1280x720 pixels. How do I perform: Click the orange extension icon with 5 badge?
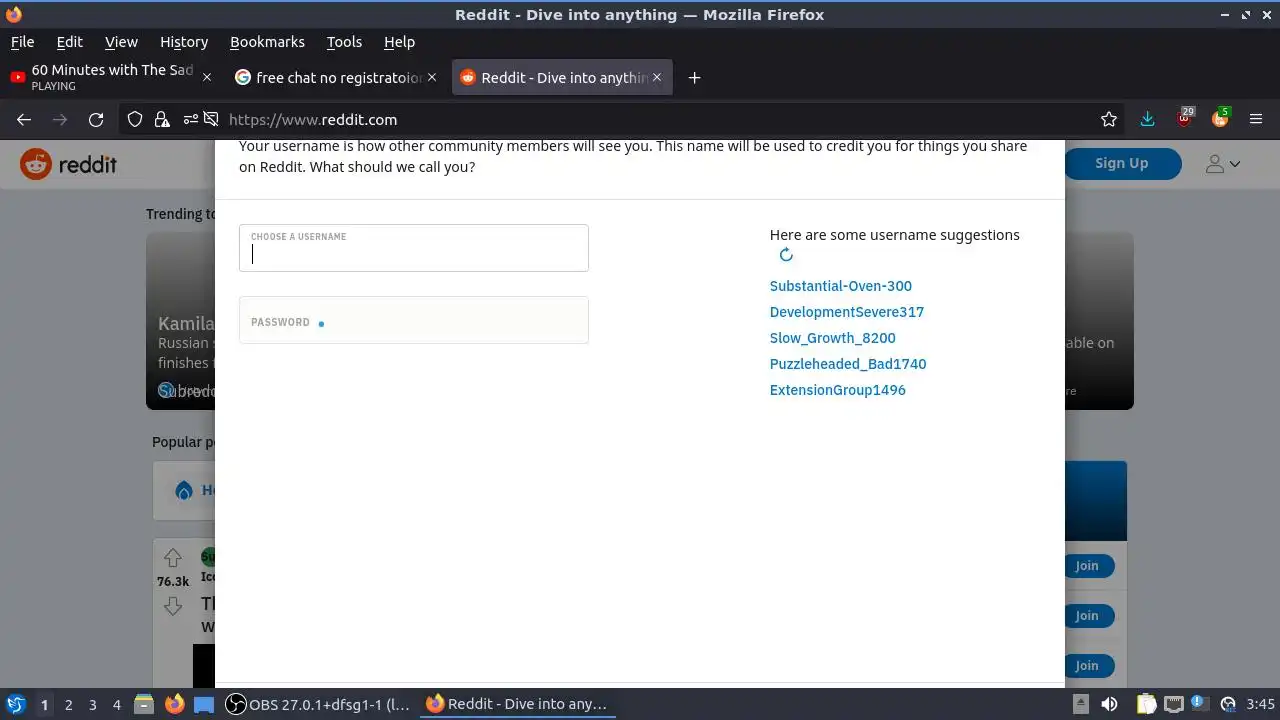coord(1220,118)
